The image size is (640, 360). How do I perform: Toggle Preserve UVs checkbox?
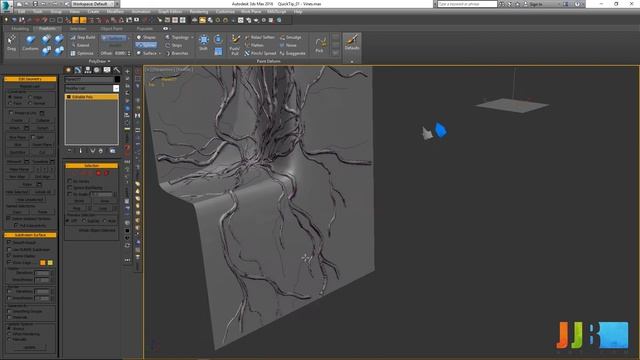point(11,113)
